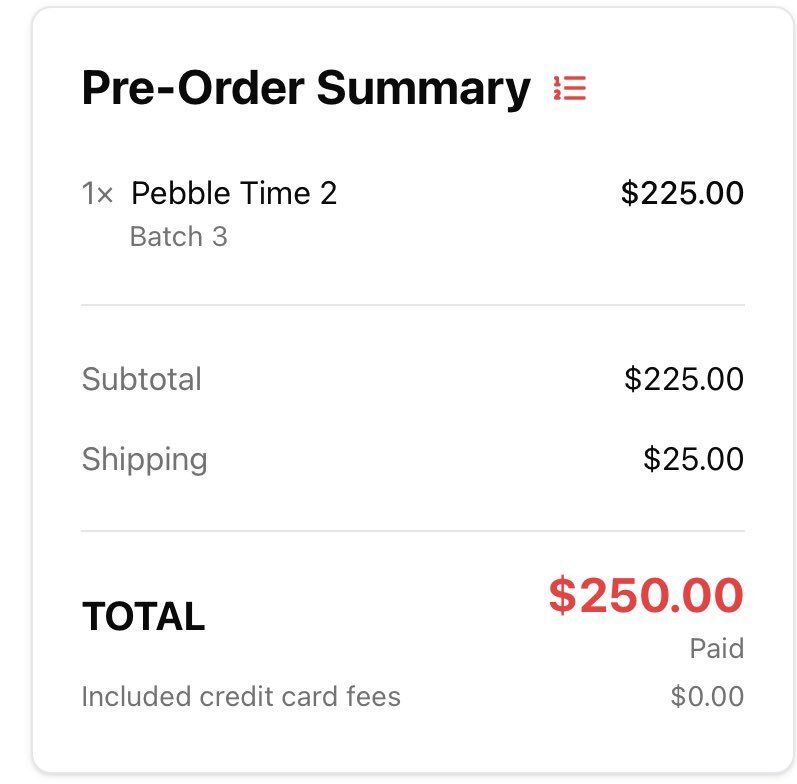Click the red list icon beside Pre-Order Summary
Screen dimensions: 797x784
pyautogui.click(x=569, y=89)
